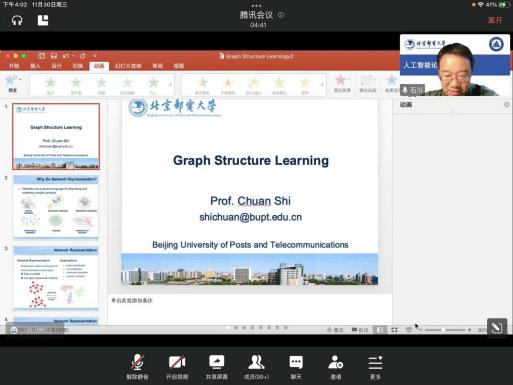
Task: Show meeting info icon beside 腾讯会议 title
Action: (x=281, y=15)
